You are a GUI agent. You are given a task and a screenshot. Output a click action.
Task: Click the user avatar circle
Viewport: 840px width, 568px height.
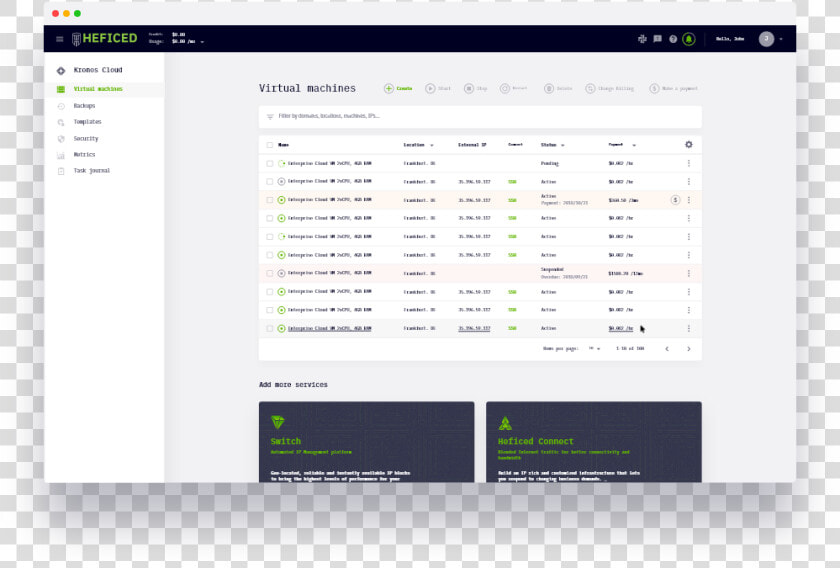pyautogui.click(x=766, y=39)
